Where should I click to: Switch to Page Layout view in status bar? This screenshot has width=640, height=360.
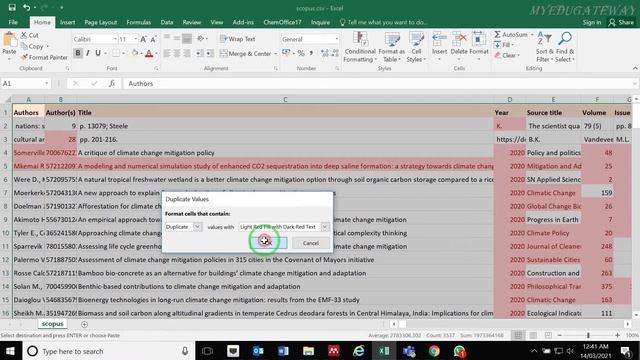point(533,335)
